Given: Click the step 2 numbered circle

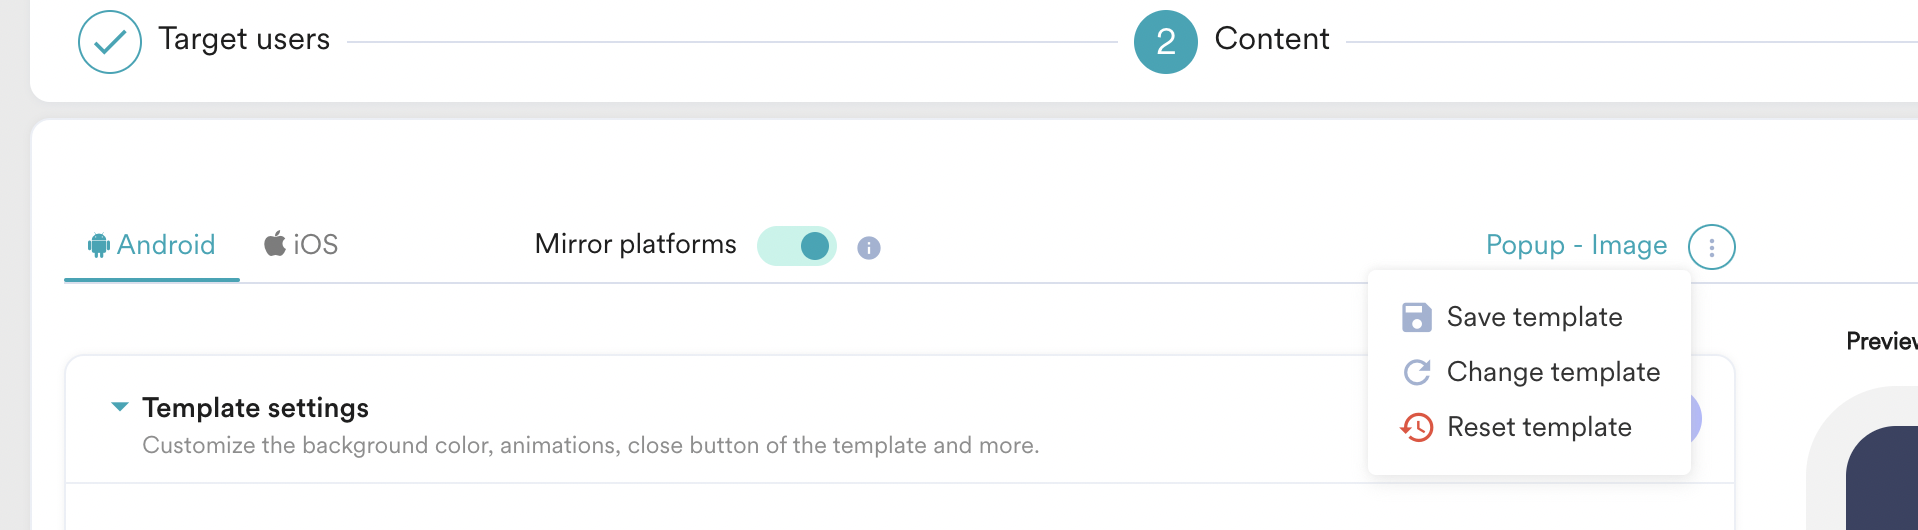Looking at the screenshot, I should coord(1165,42).
